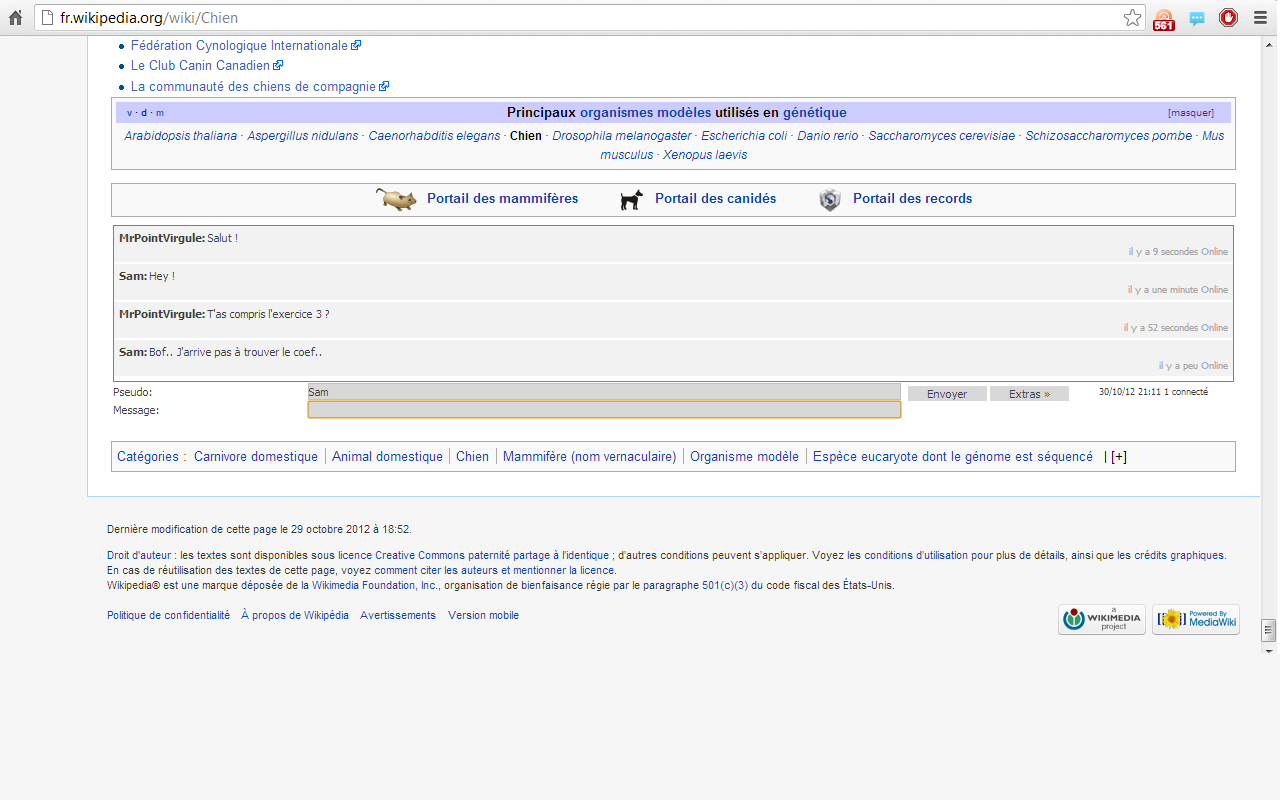Open the Caenorhabditis elegans link

click(435, 136)
